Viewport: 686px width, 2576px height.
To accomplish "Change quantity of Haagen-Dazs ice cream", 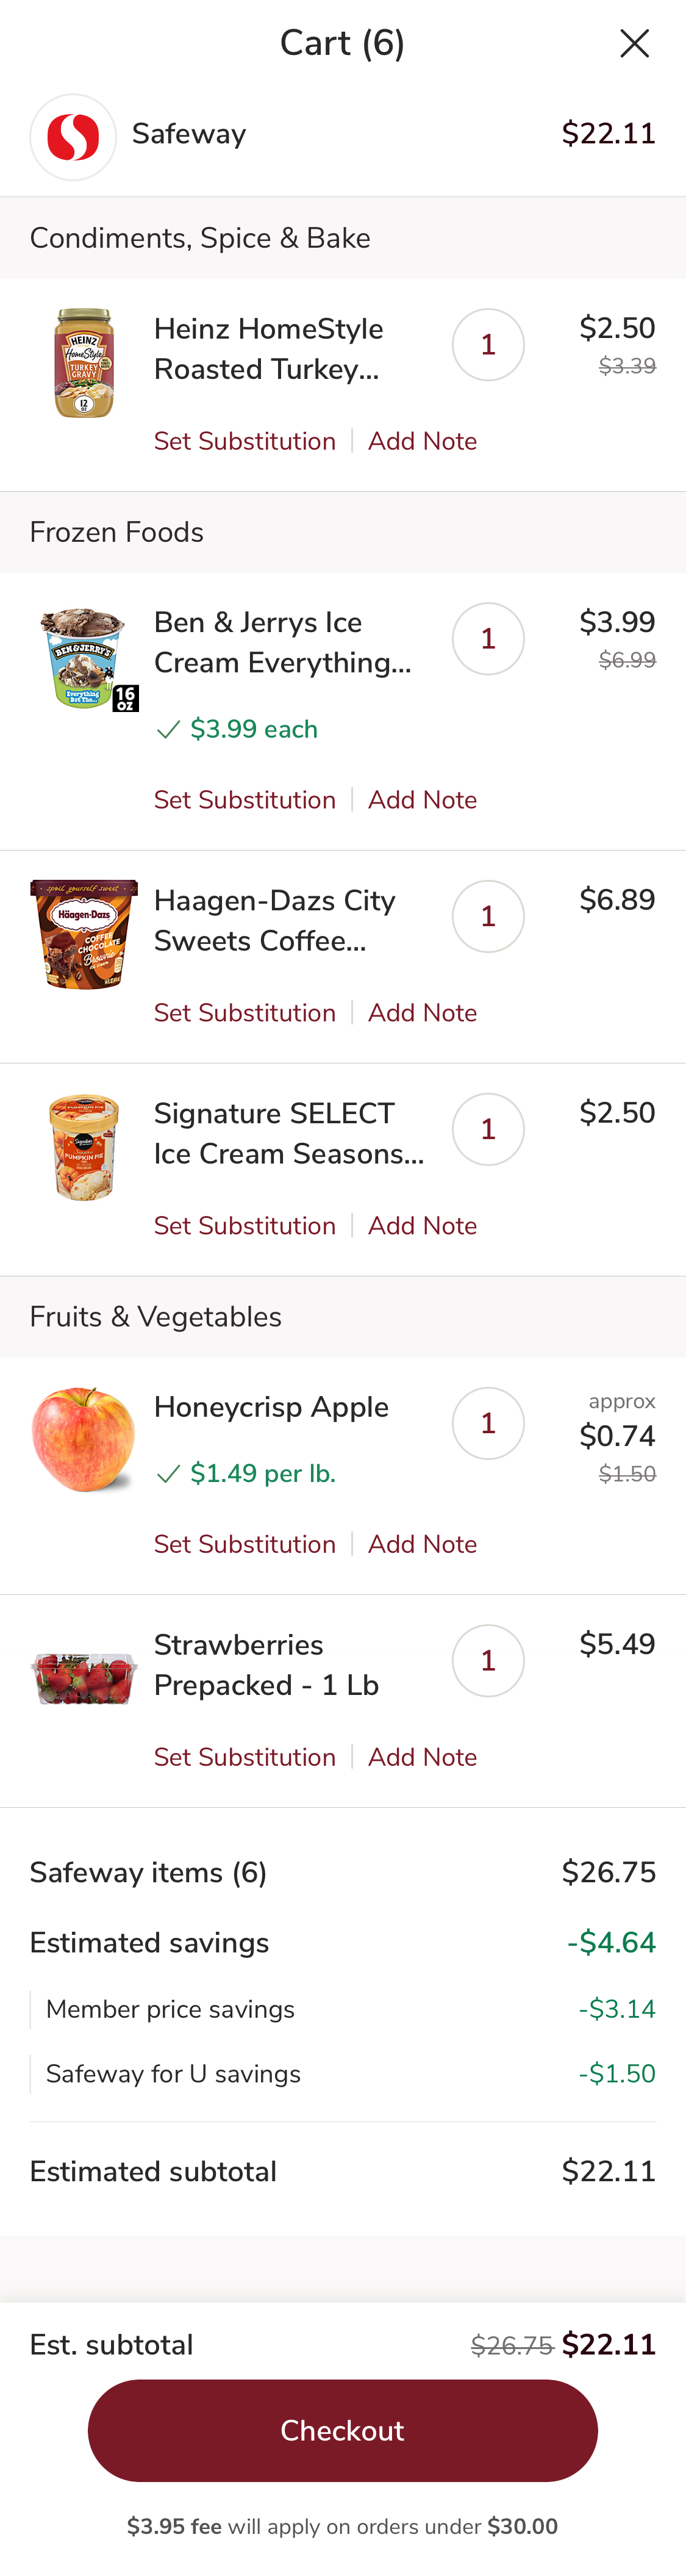I will click(x=488, y=915).
